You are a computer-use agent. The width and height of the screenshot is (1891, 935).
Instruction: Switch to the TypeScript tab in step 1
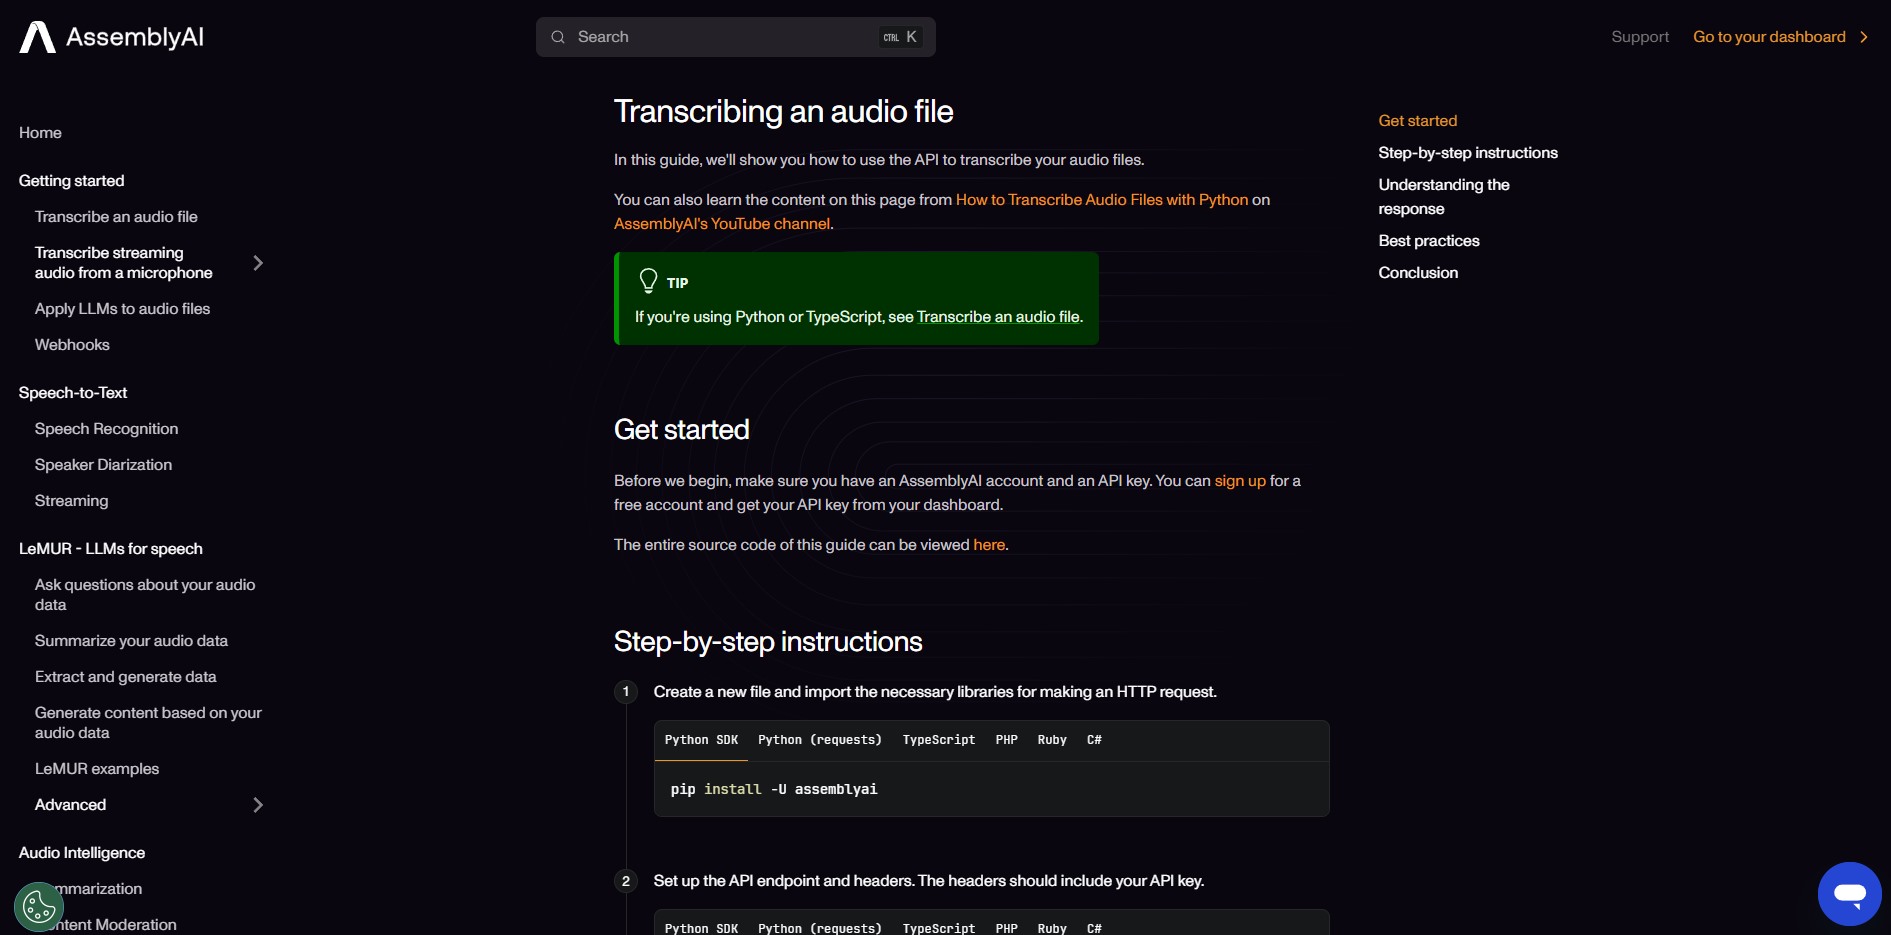point(939,740)
